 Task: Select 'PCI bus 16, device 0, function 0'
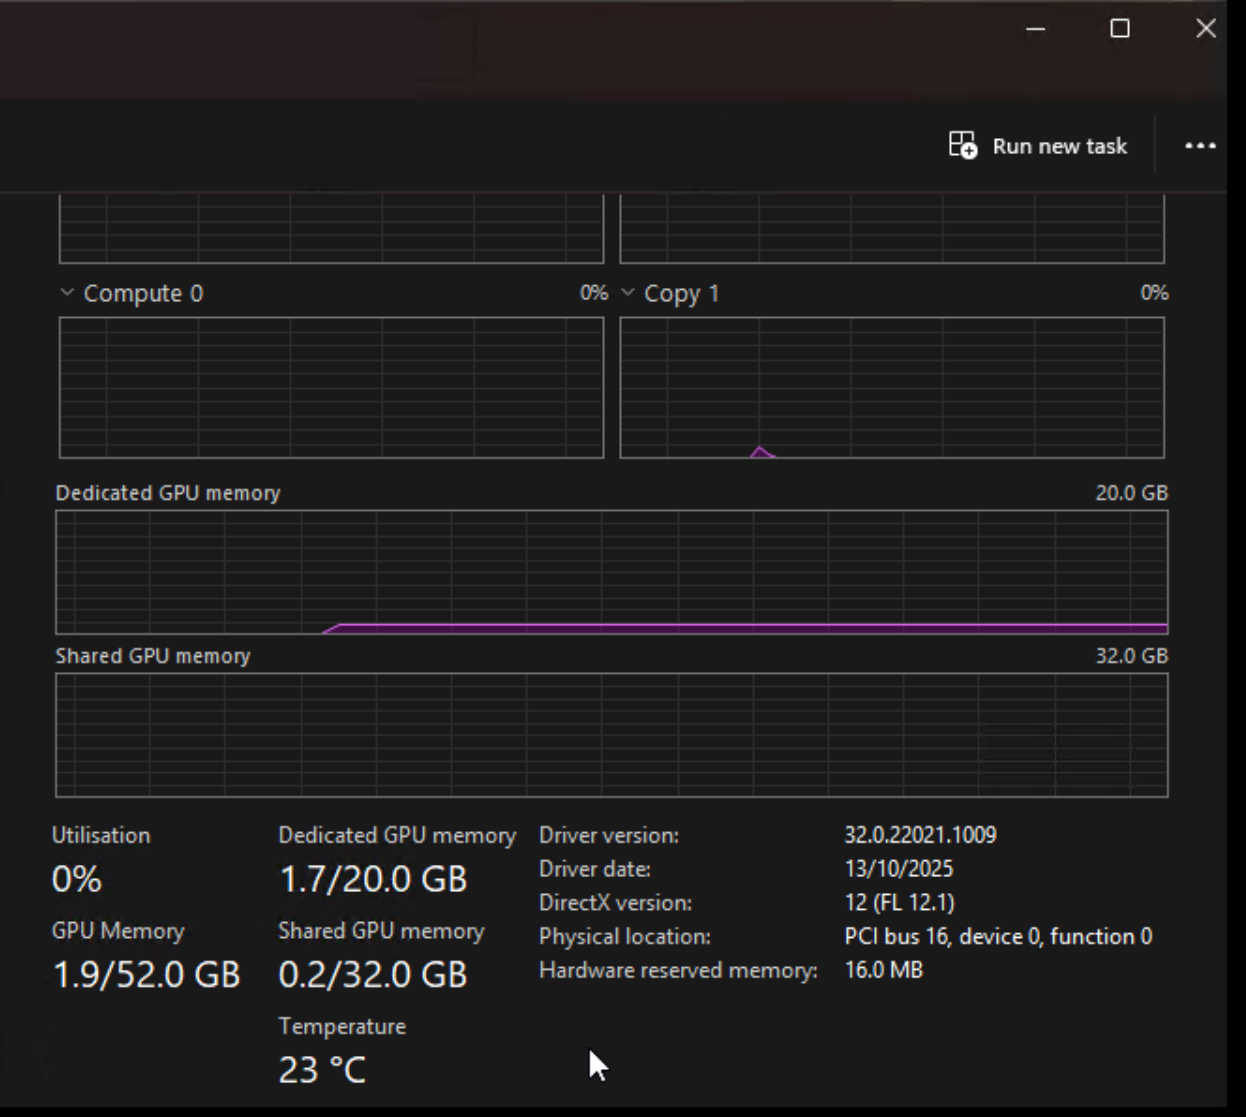click(x=998, y=937)
